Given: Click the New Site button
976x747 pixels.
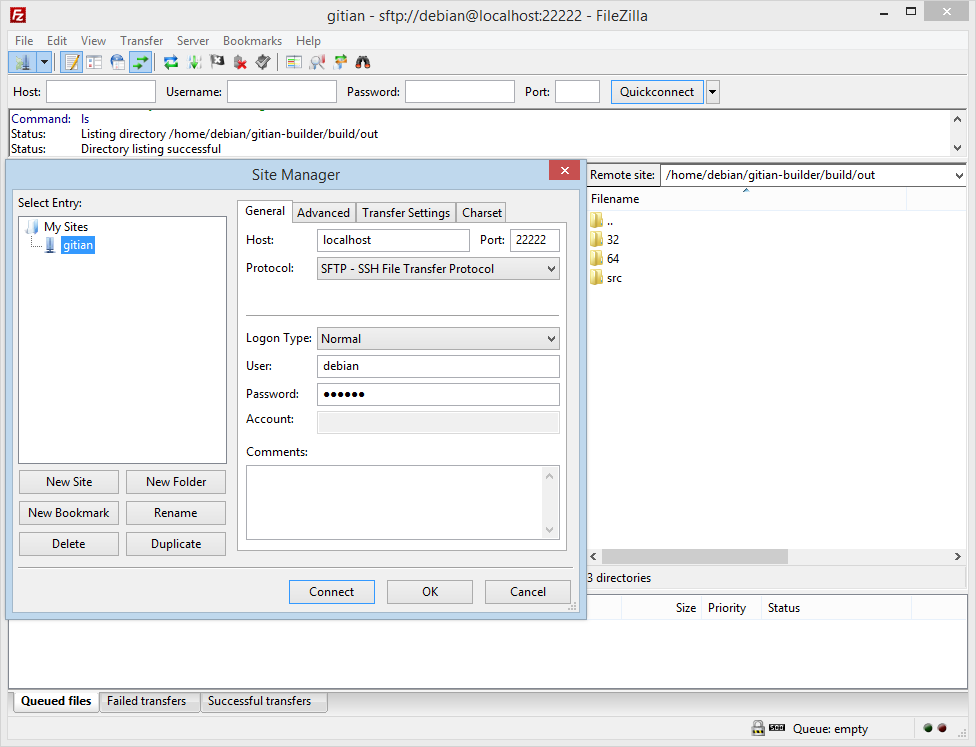Looking at the screenshot, I should [69, 482].
